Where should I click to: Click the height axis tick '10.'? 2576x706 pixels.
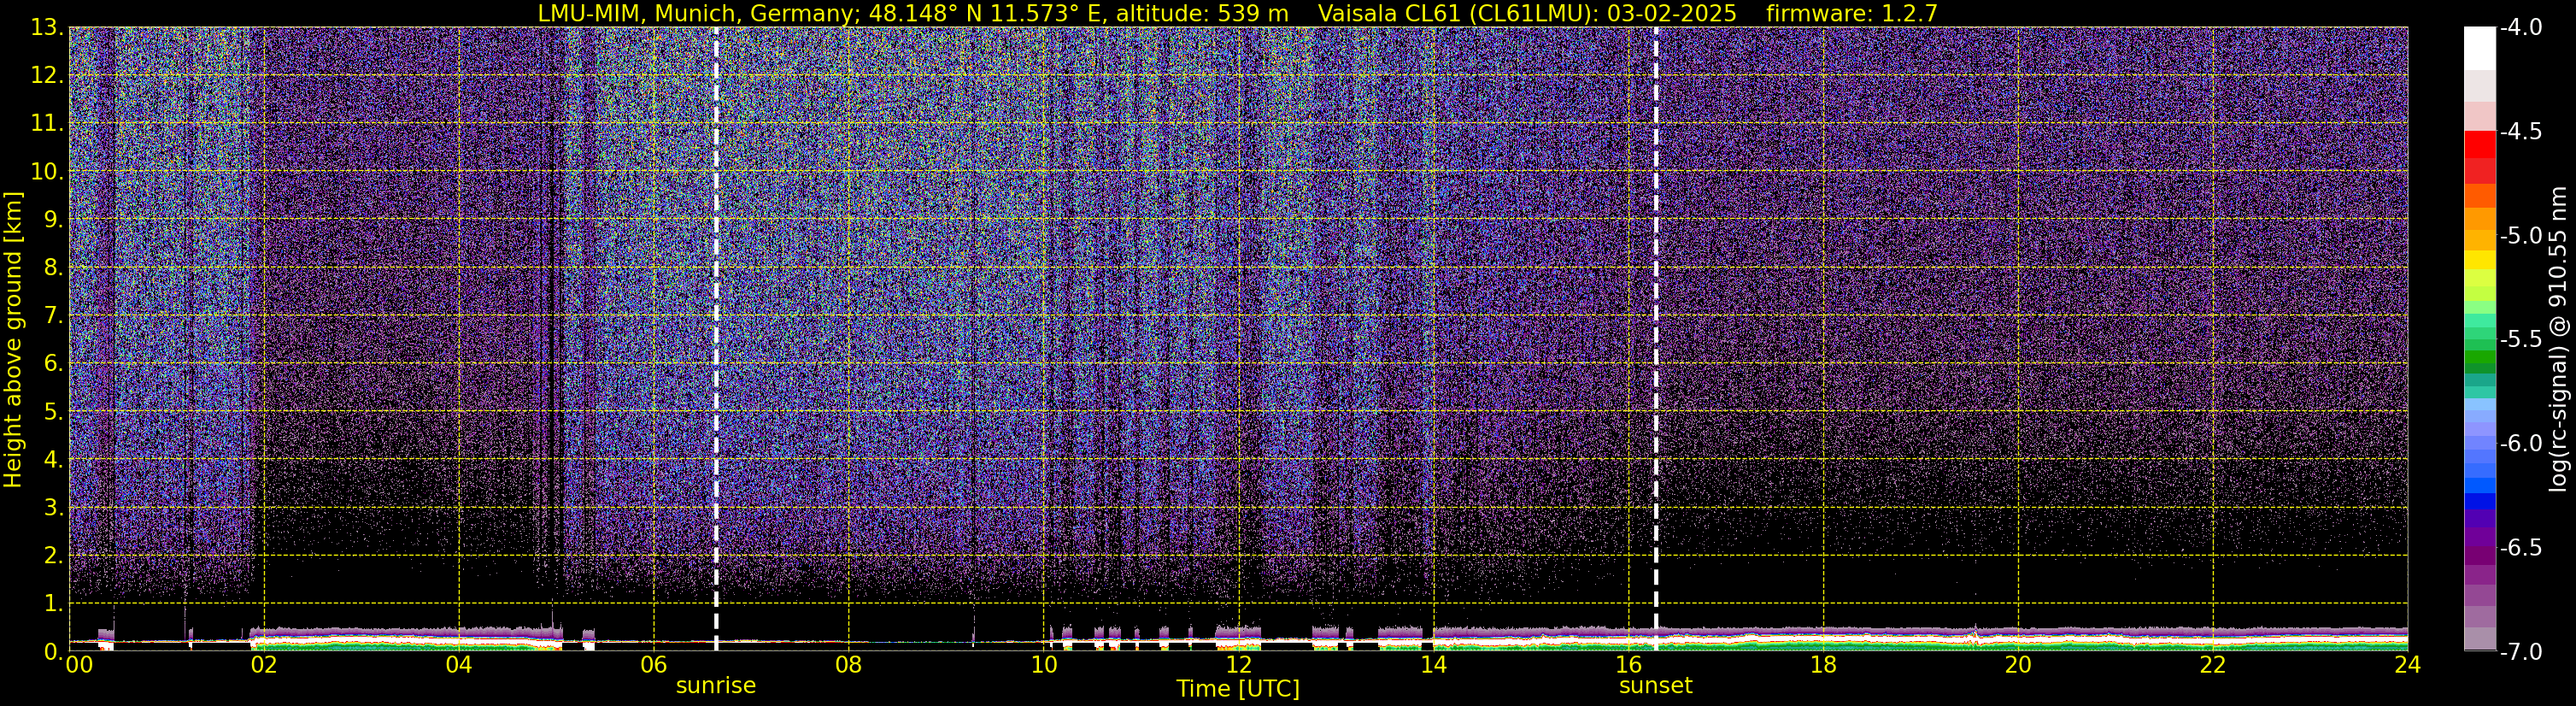click(x=47, y=172)
